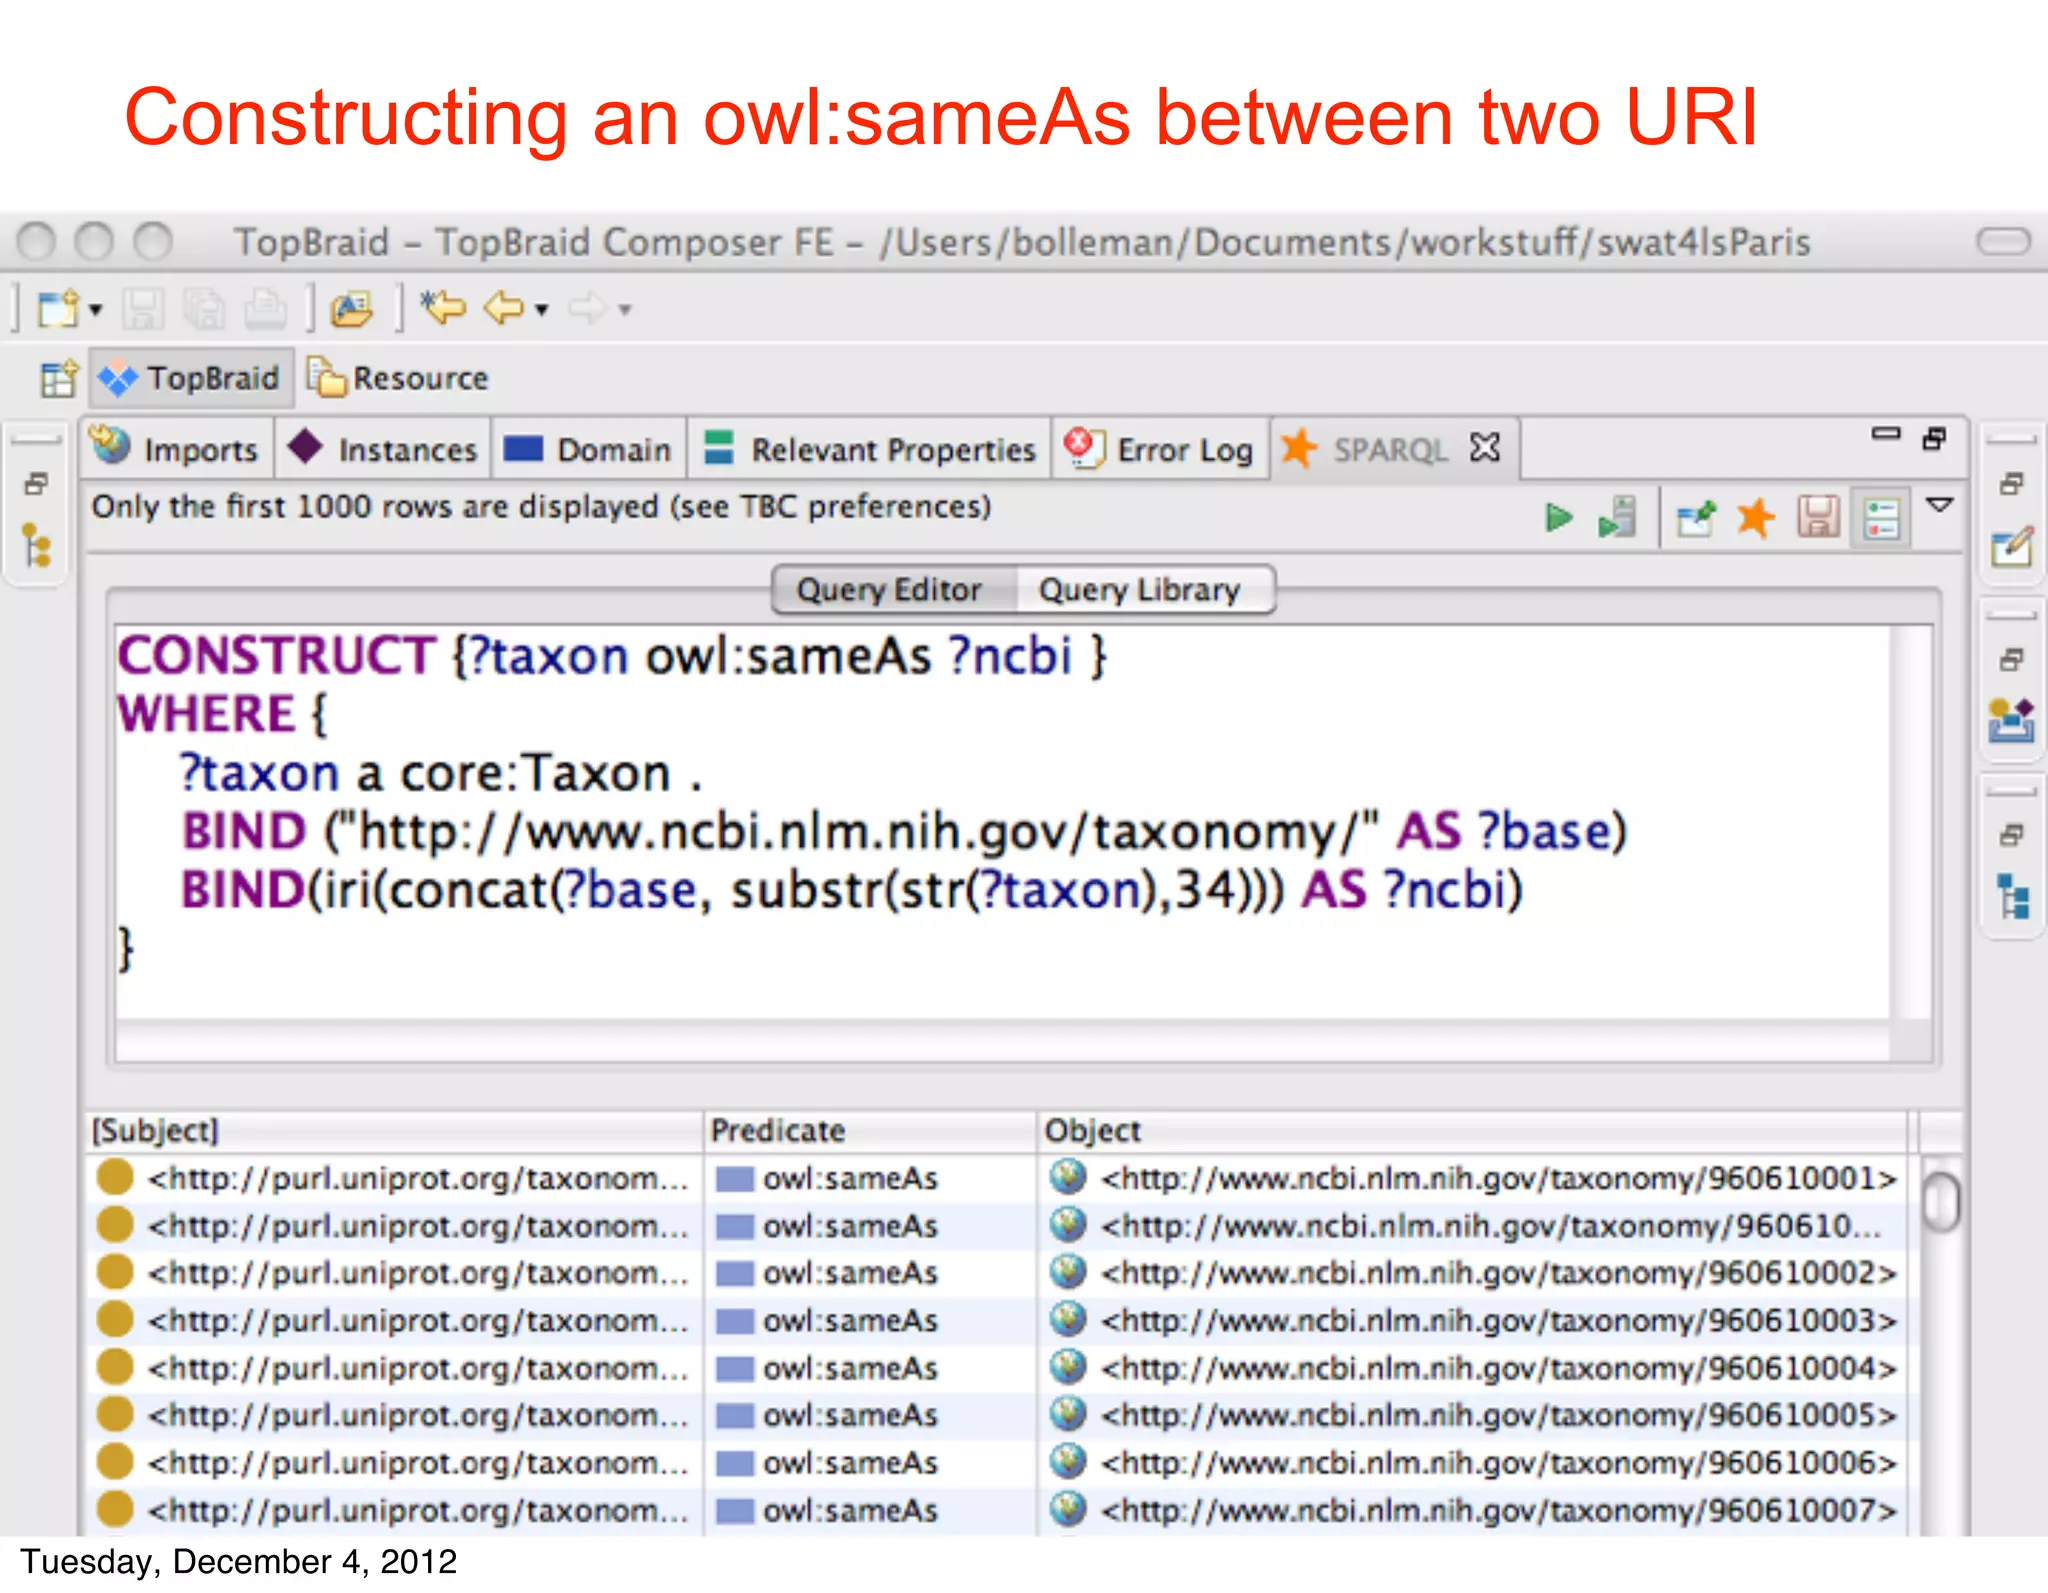This screenshot has width=2048, height=1593.
Task: Open the form editor icon in right sidebar
Action: click(x=2011, y=546)
